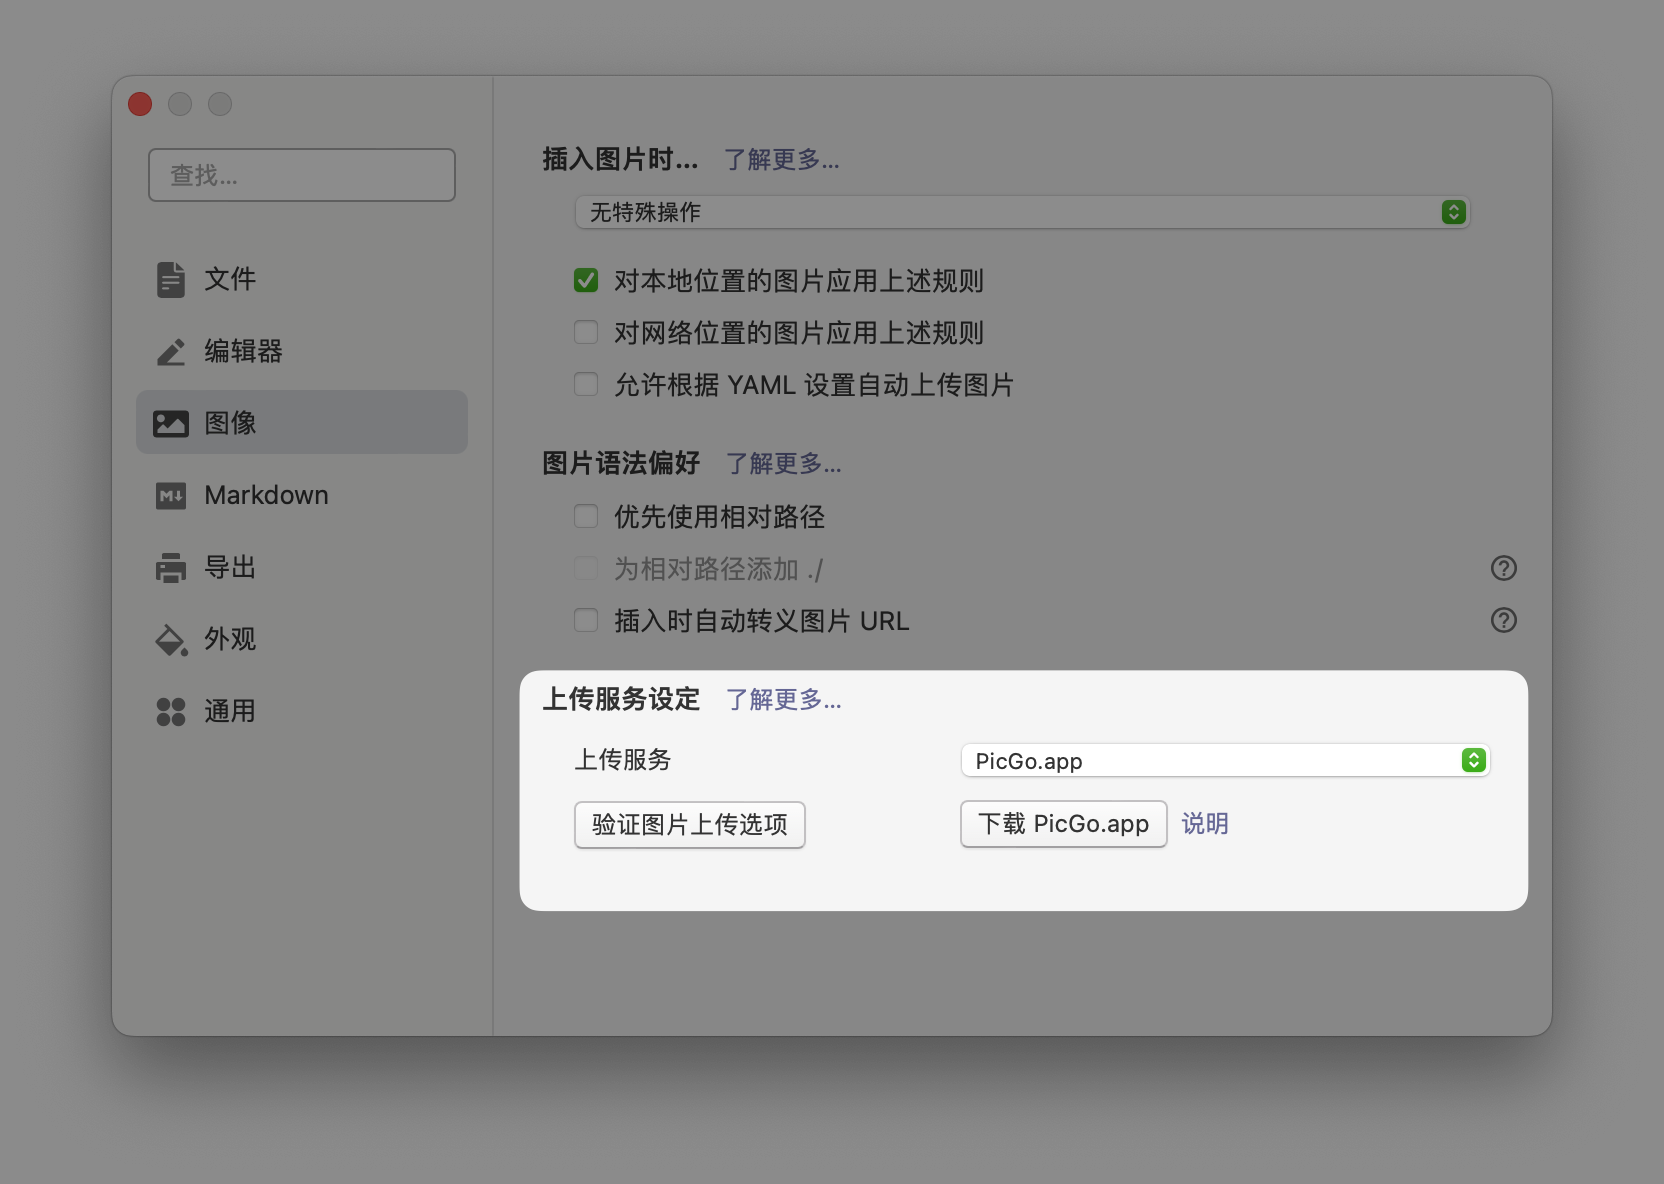Click the 文件 document icon in sidebar
The width and height of the screenshot is (1664, 1184).
coord(170,279)
